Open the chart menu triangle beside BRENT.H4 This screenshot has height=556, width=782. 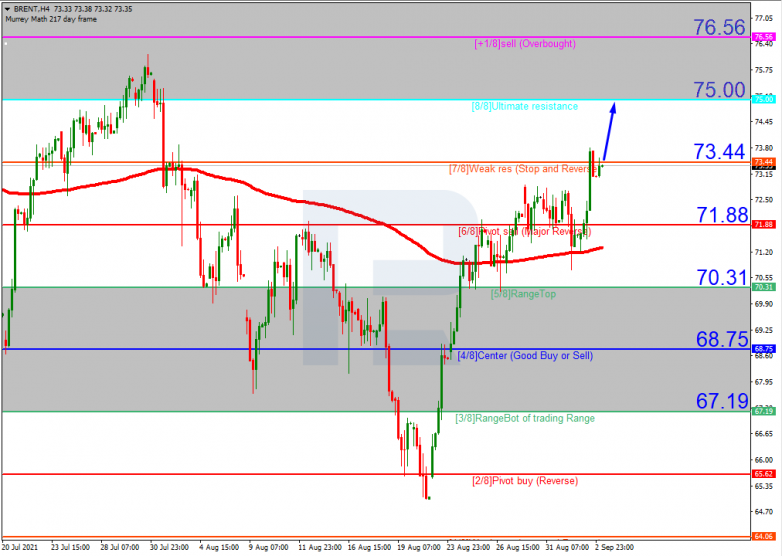tap(7, 9)
